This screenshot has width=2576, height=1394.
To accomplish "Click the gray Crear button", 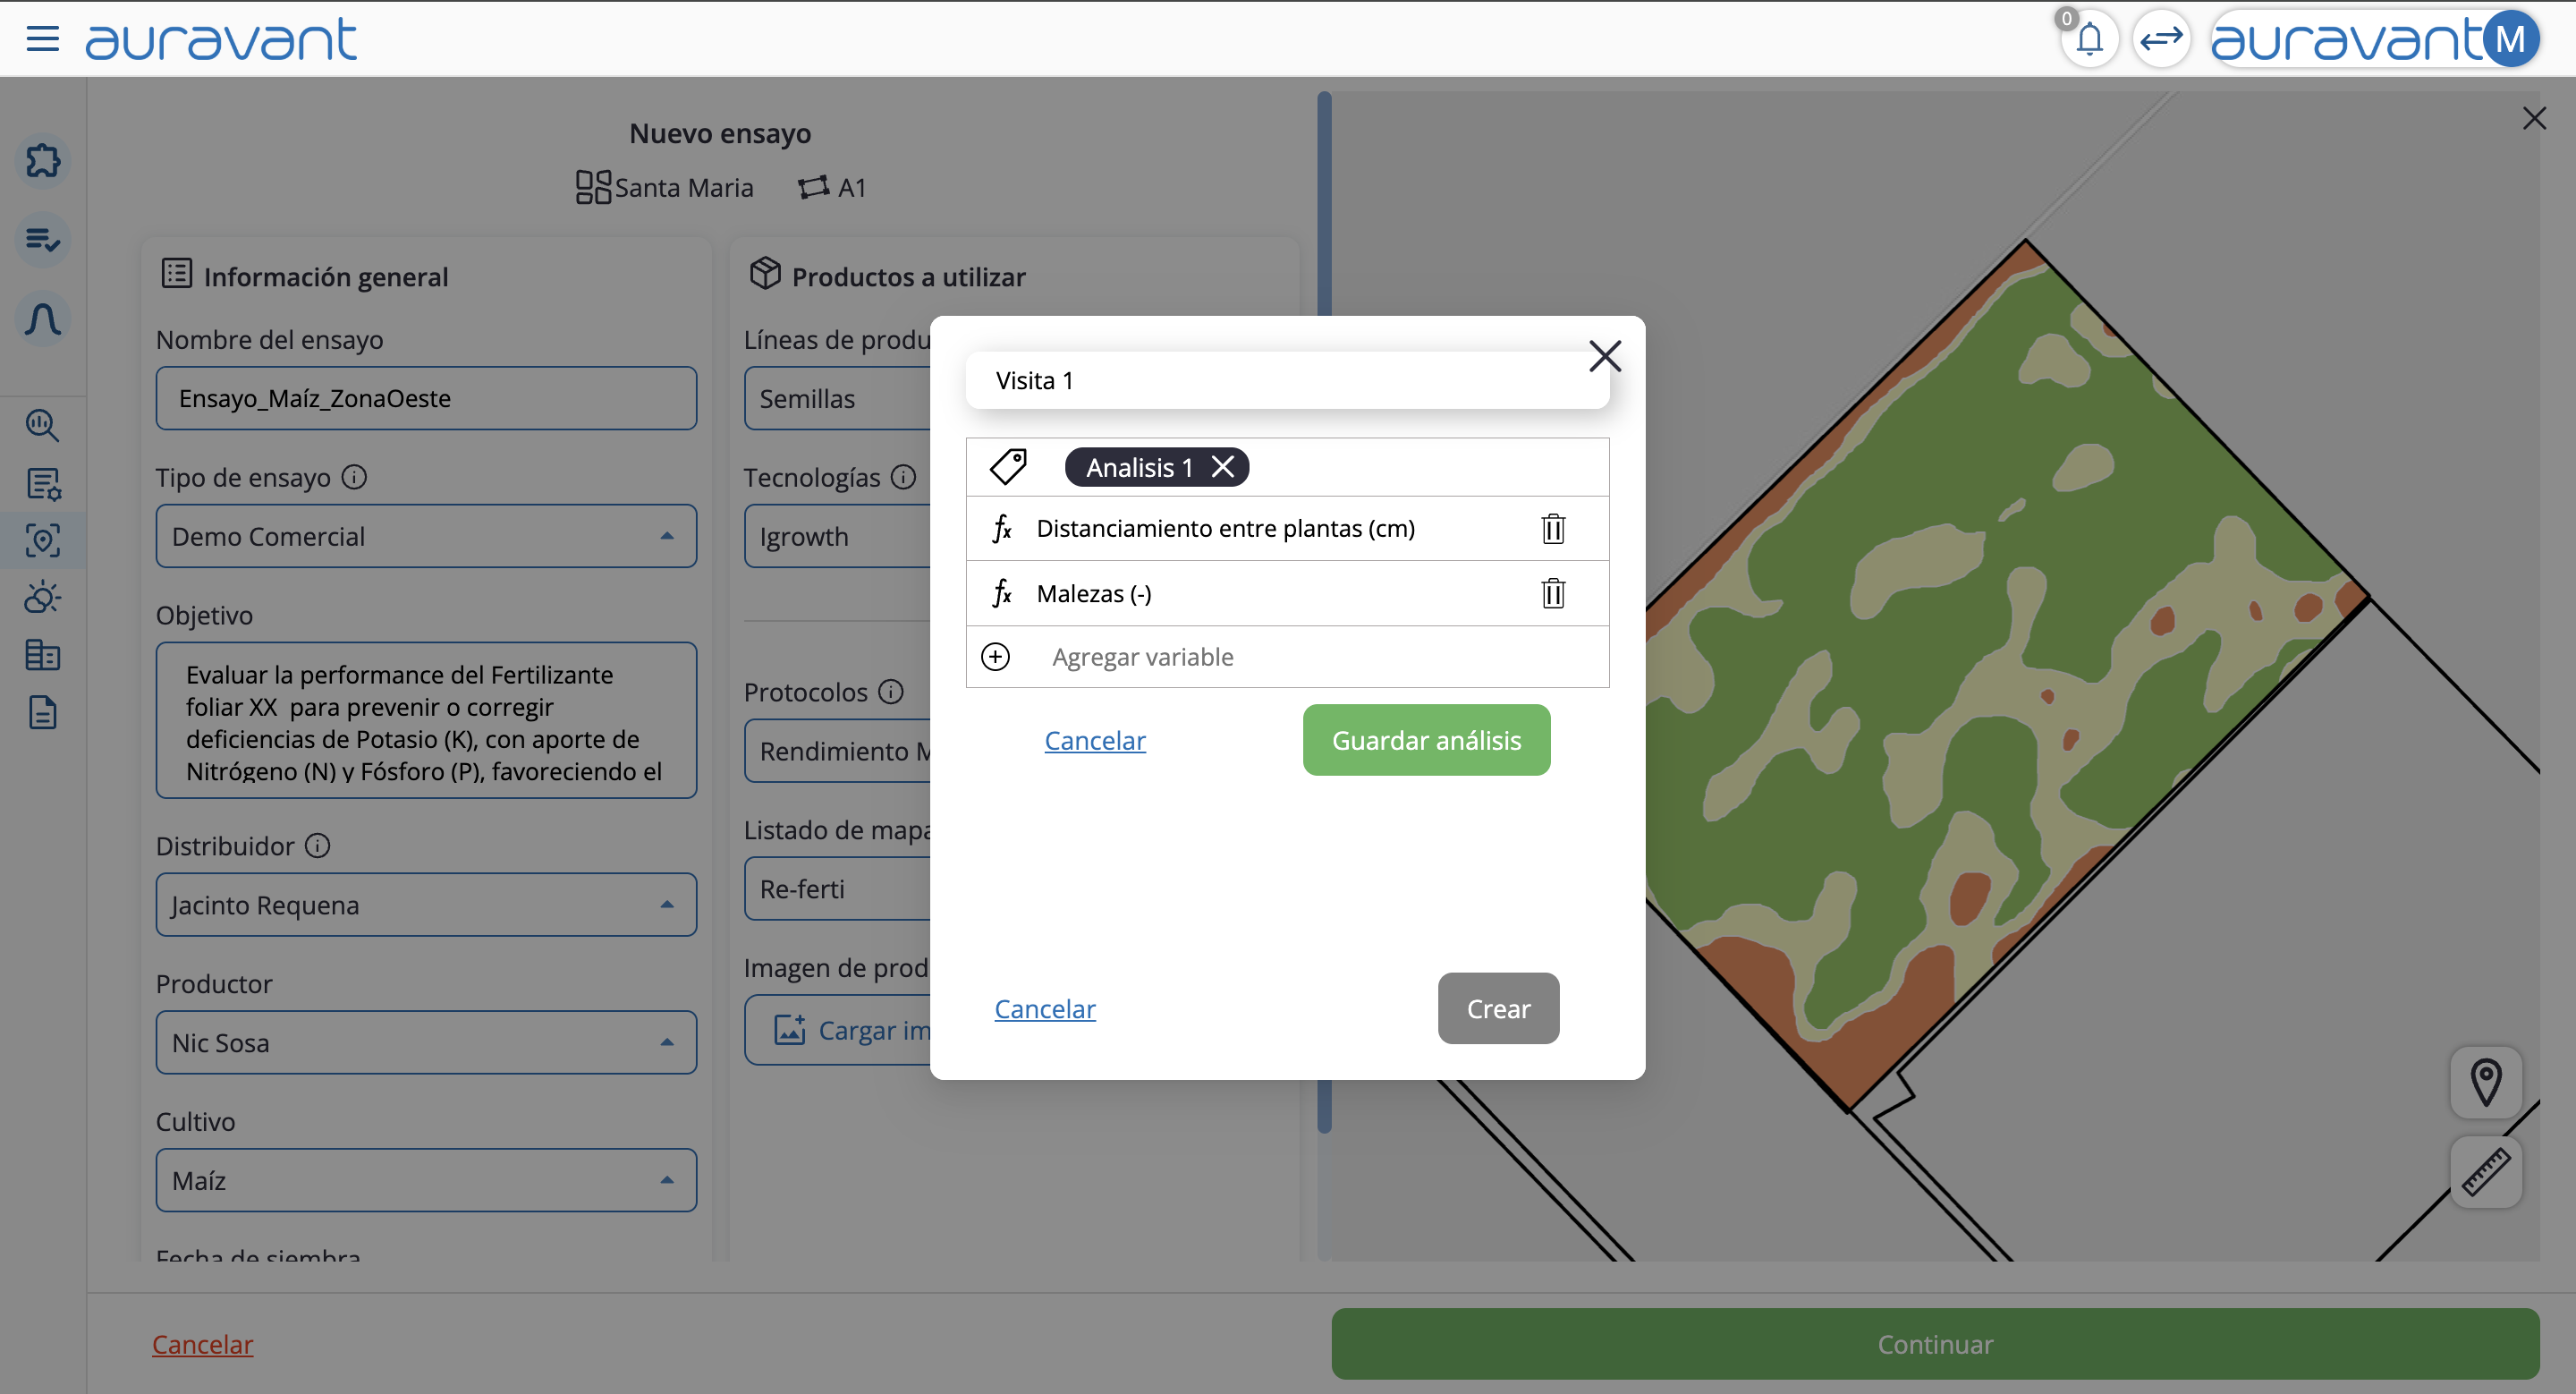I will [1497, 1009].
